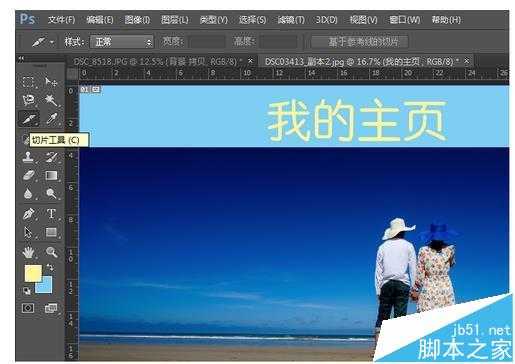The width and height of the screenshot is (515, 364).
Task: Open the 文件(F) menu
Action: point(61,20)
